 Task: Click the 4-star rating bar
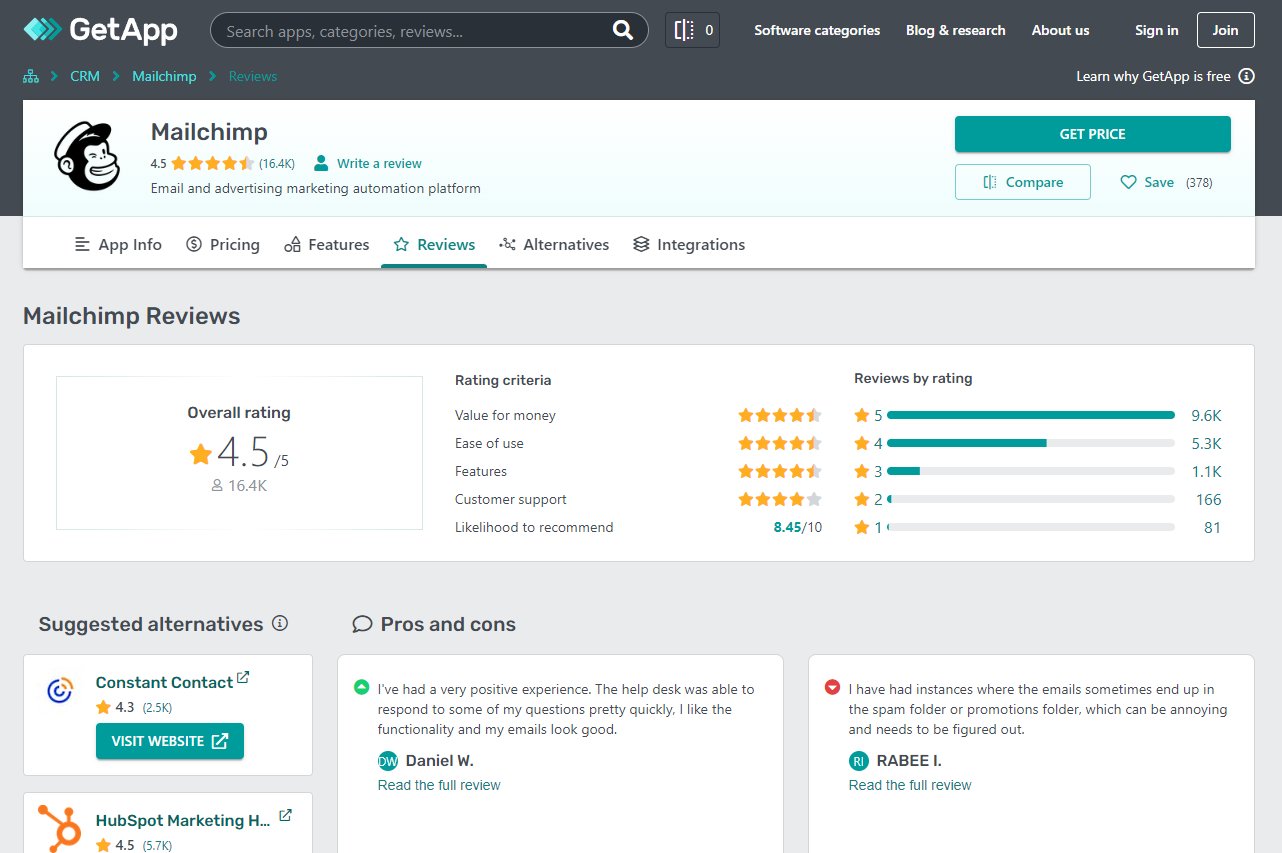pos(1031,443)
